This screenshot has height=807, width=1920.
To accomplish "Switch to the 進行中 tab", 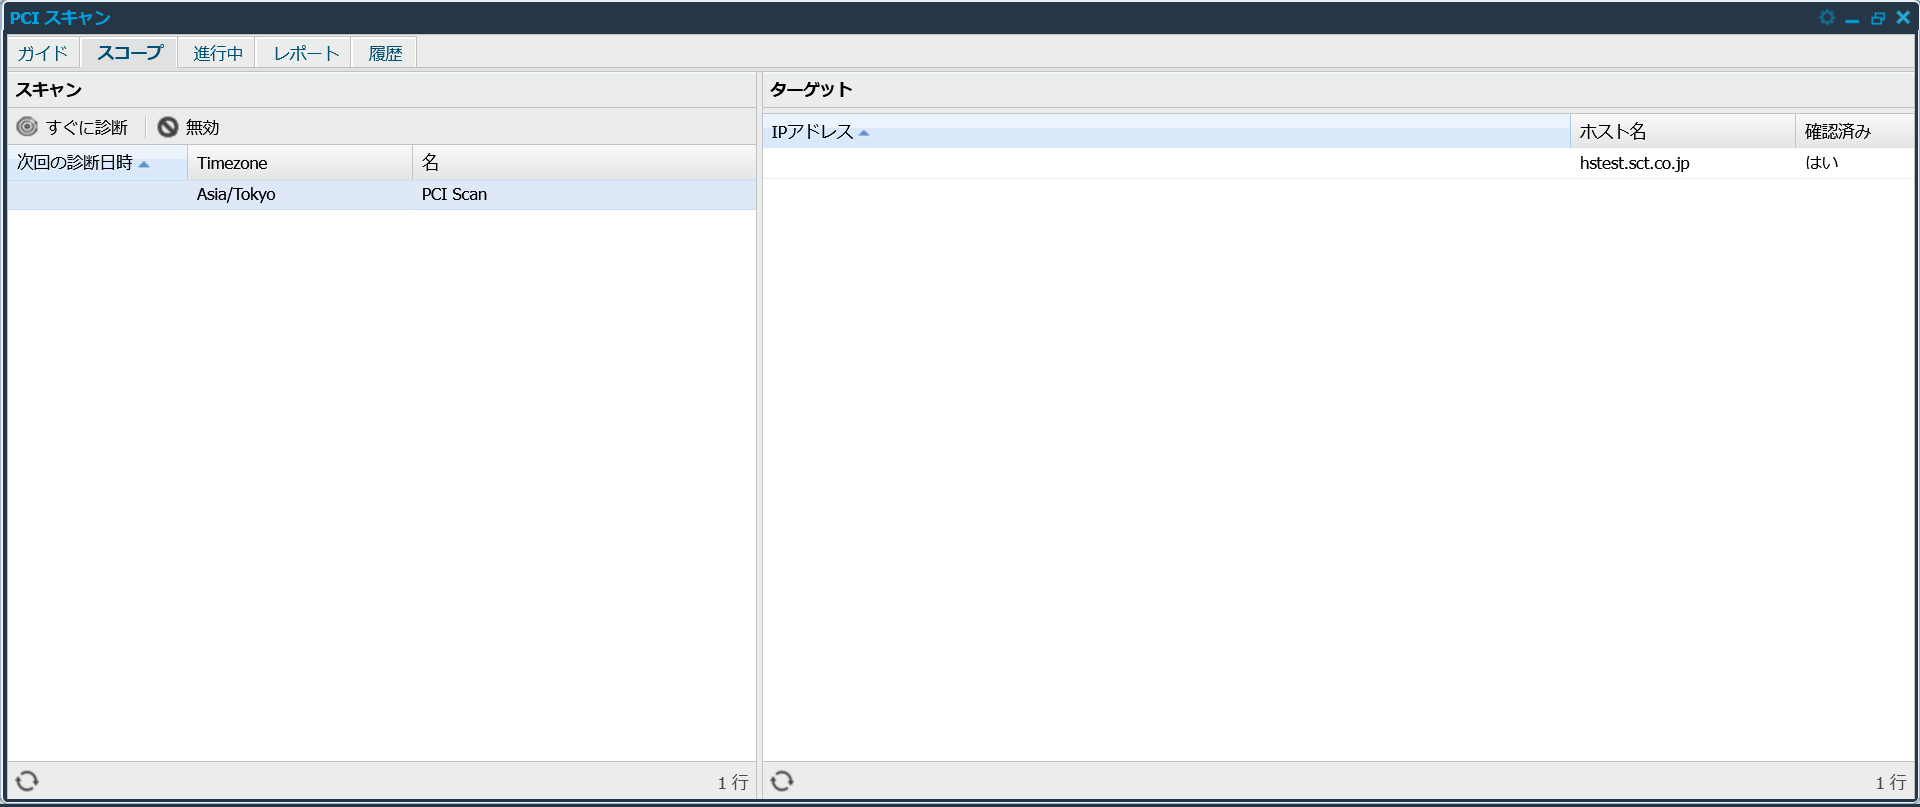I will pyautogui.click(x=217, y=53).
